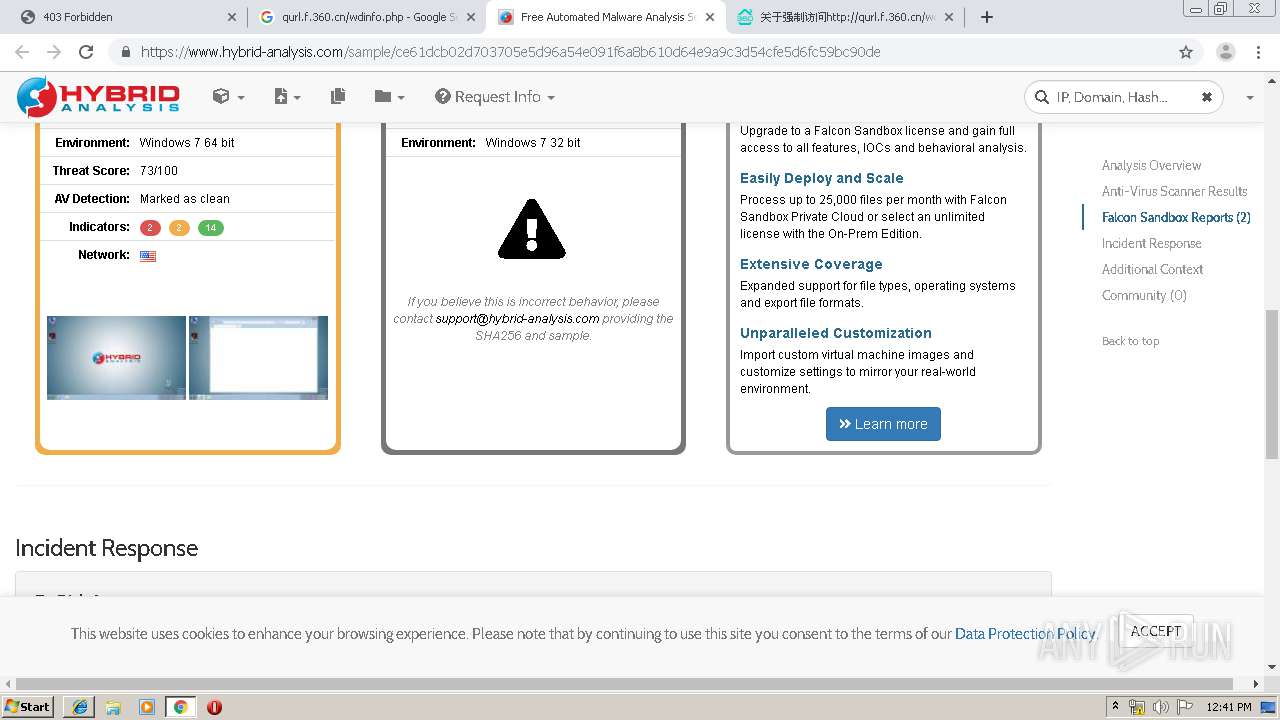Launch Internet Explorer from taskbar
Image resolution: width=1280 pixels, height=720 pixels.
(x=80, y=707)
